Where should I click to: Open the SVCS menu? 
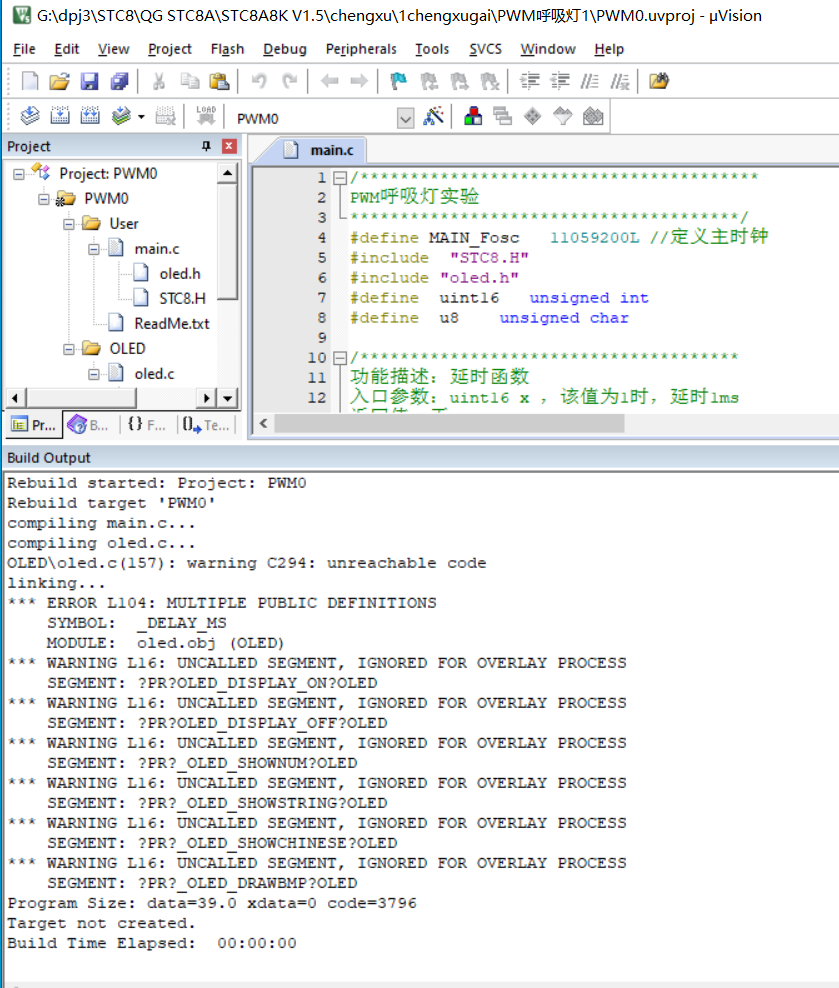point(485,49)
